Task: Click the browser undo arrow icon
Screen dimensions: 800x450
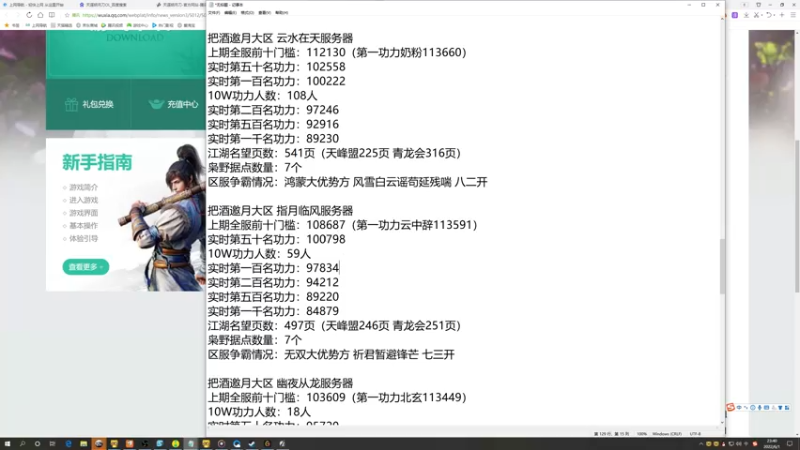Action: (769, 15)
